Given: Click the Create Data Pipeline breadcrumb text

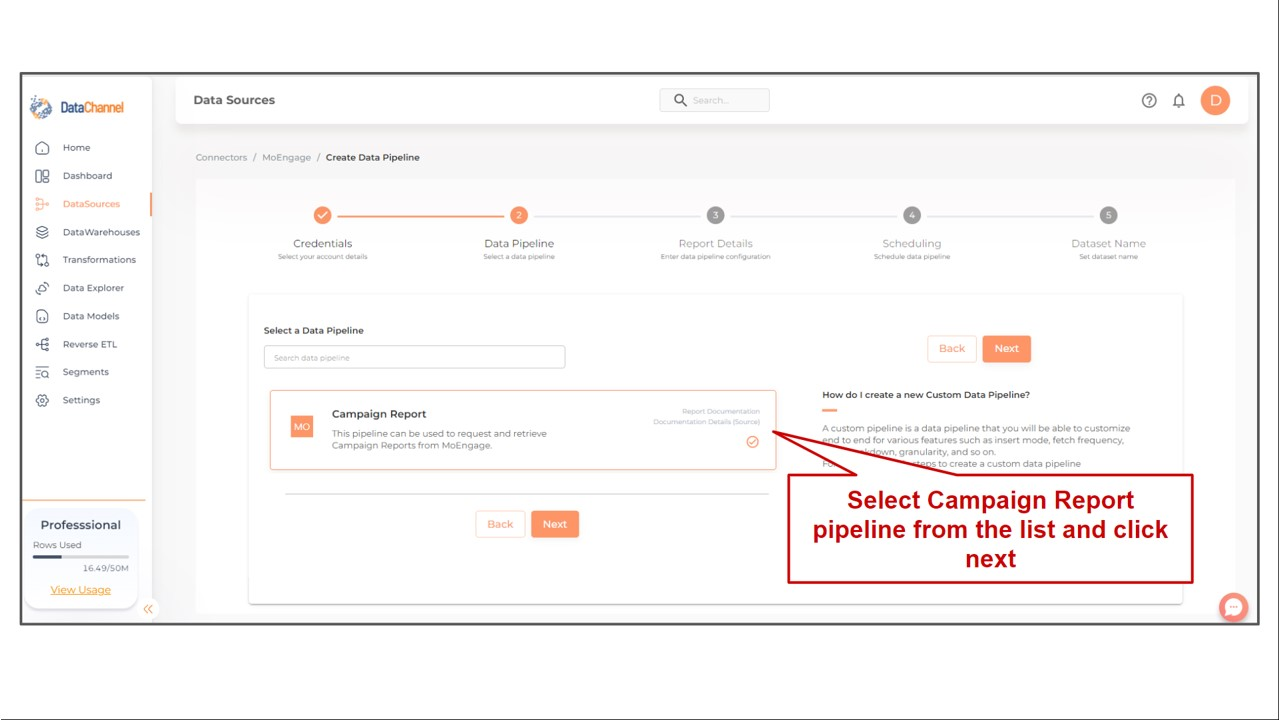Looking at the screenshot, I should tap(372, 157).
